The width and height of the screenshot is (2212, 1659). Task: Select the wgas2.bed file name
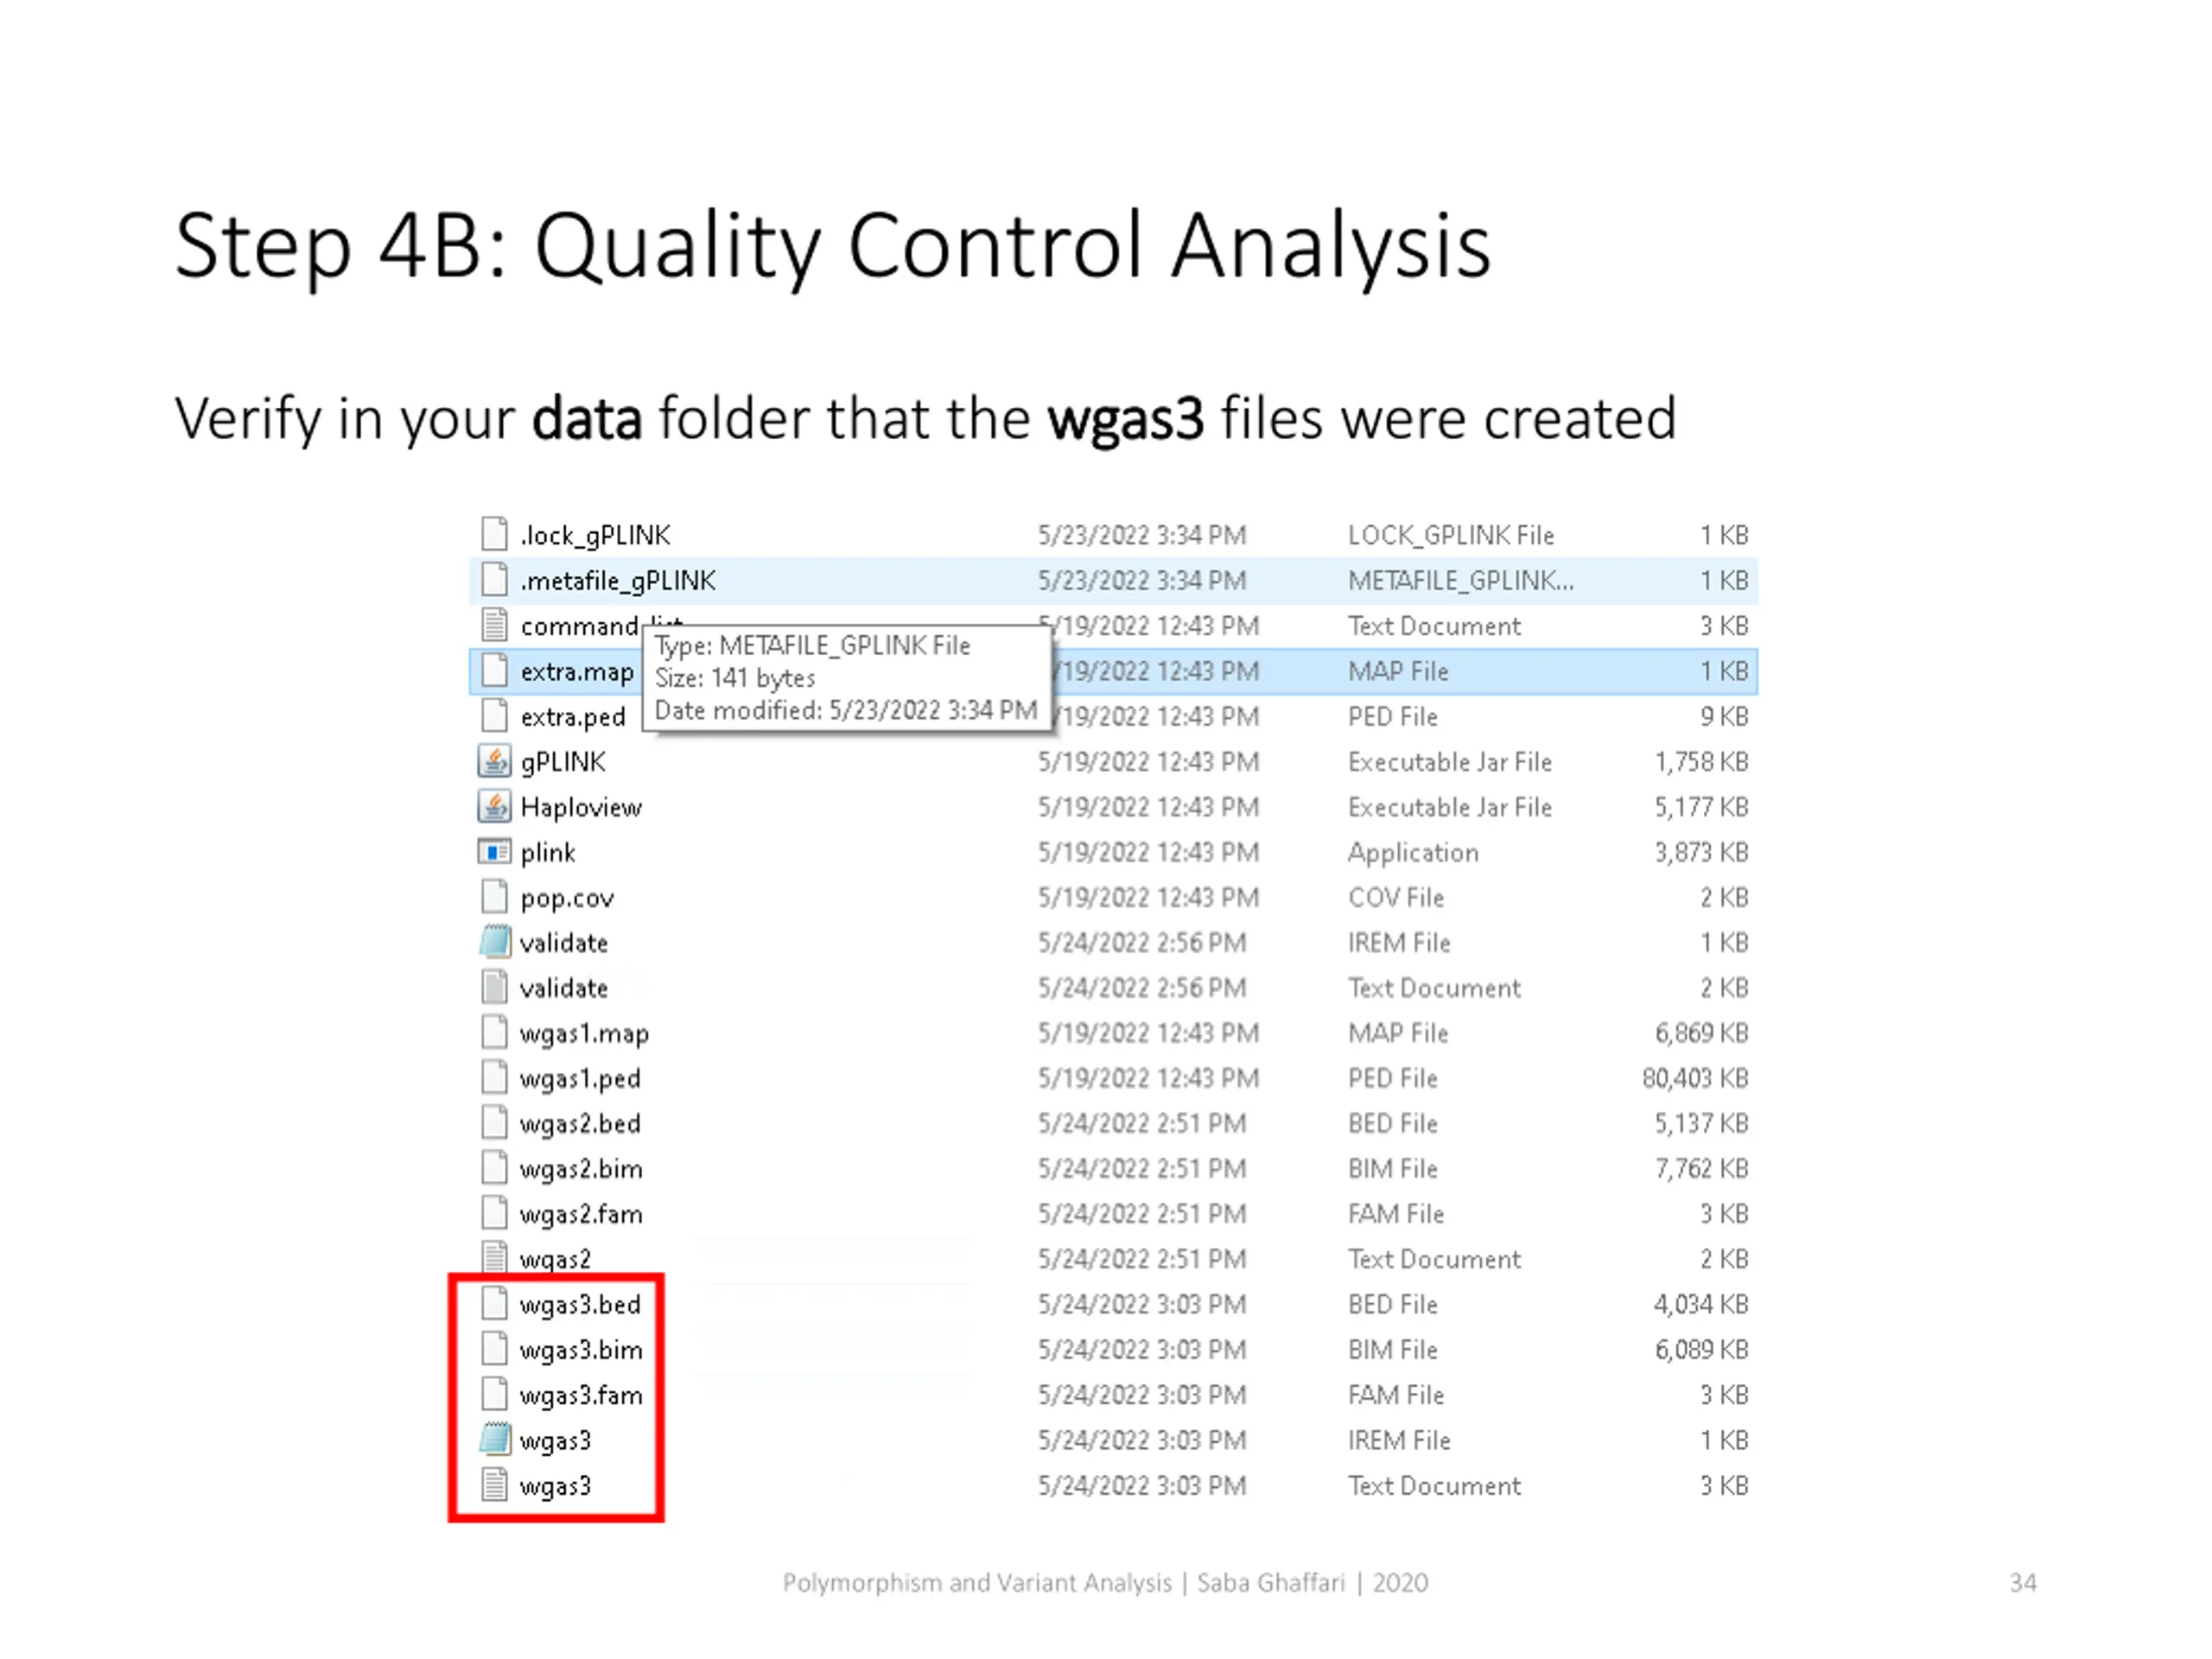click(x=580, y=1124)
